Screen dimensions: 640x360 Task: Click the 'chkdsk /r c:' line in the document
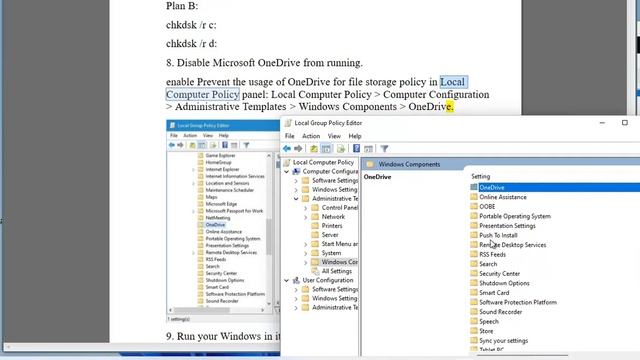pyautogui.click(x=191, y=25)
